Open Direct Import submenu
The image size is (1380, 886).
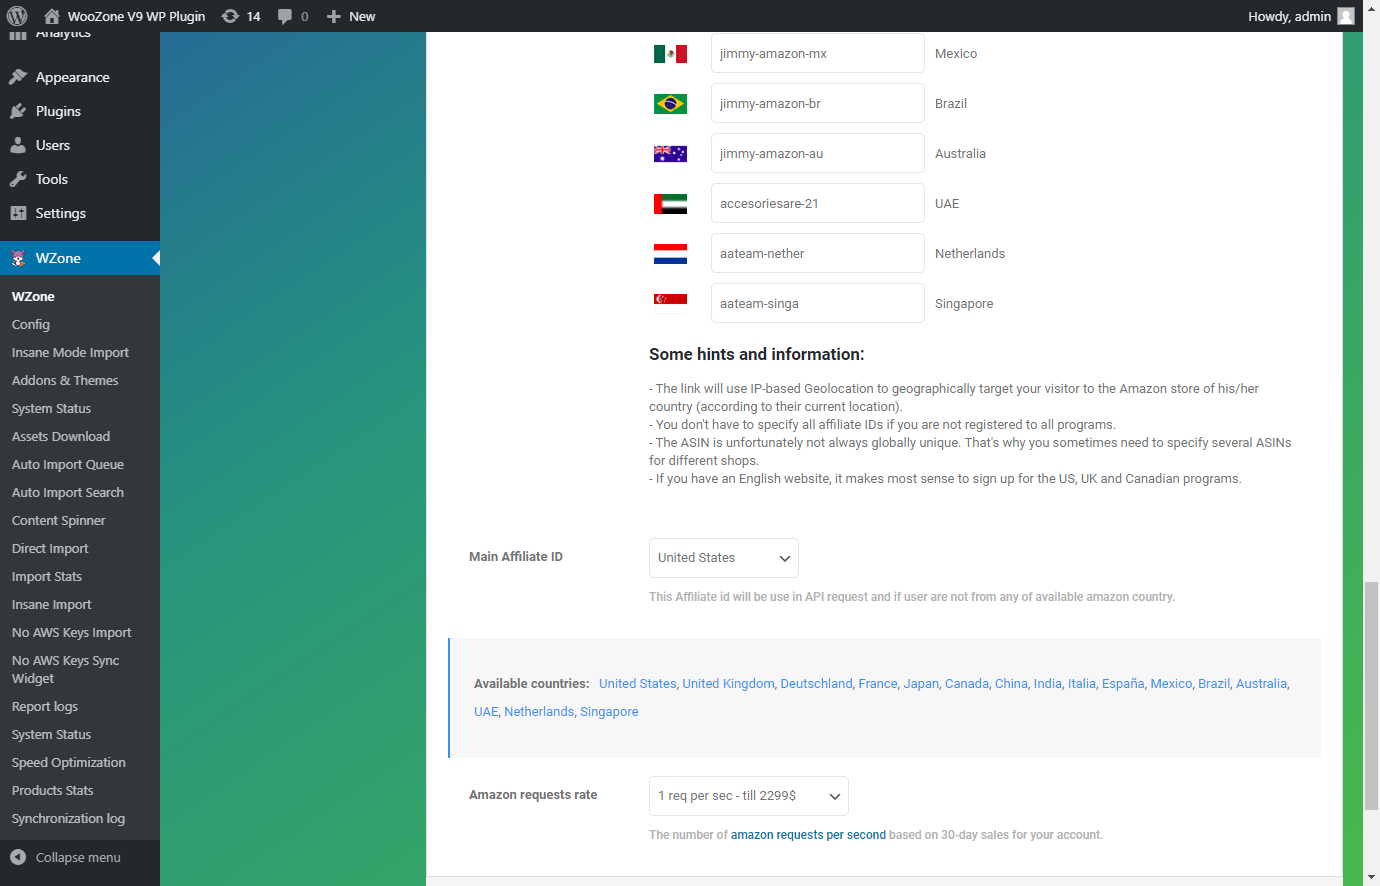click(x=50, y=548)
